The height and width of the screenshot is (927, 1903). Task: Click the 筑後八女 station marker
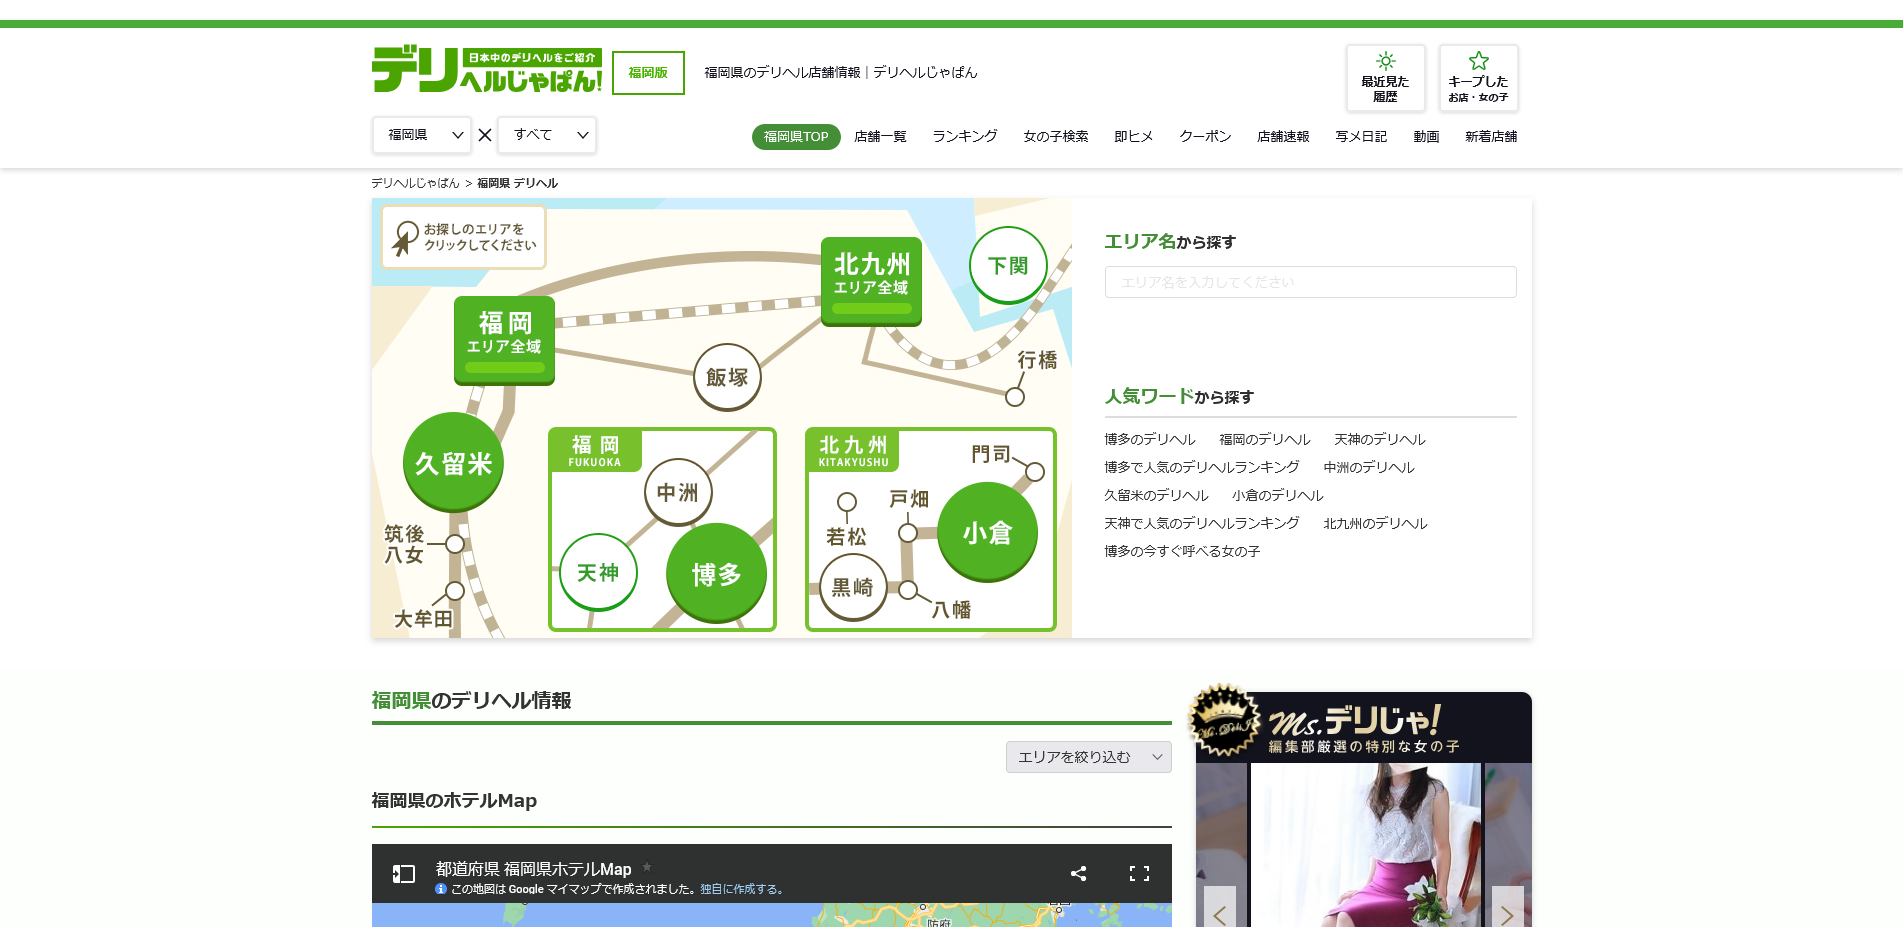click(455, 544)
